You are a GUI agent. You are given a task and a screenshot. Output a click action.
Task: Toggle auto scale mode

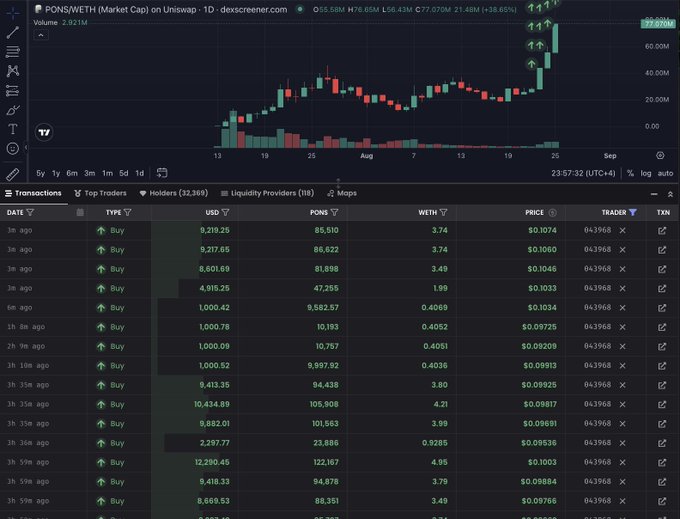[665, 173]
